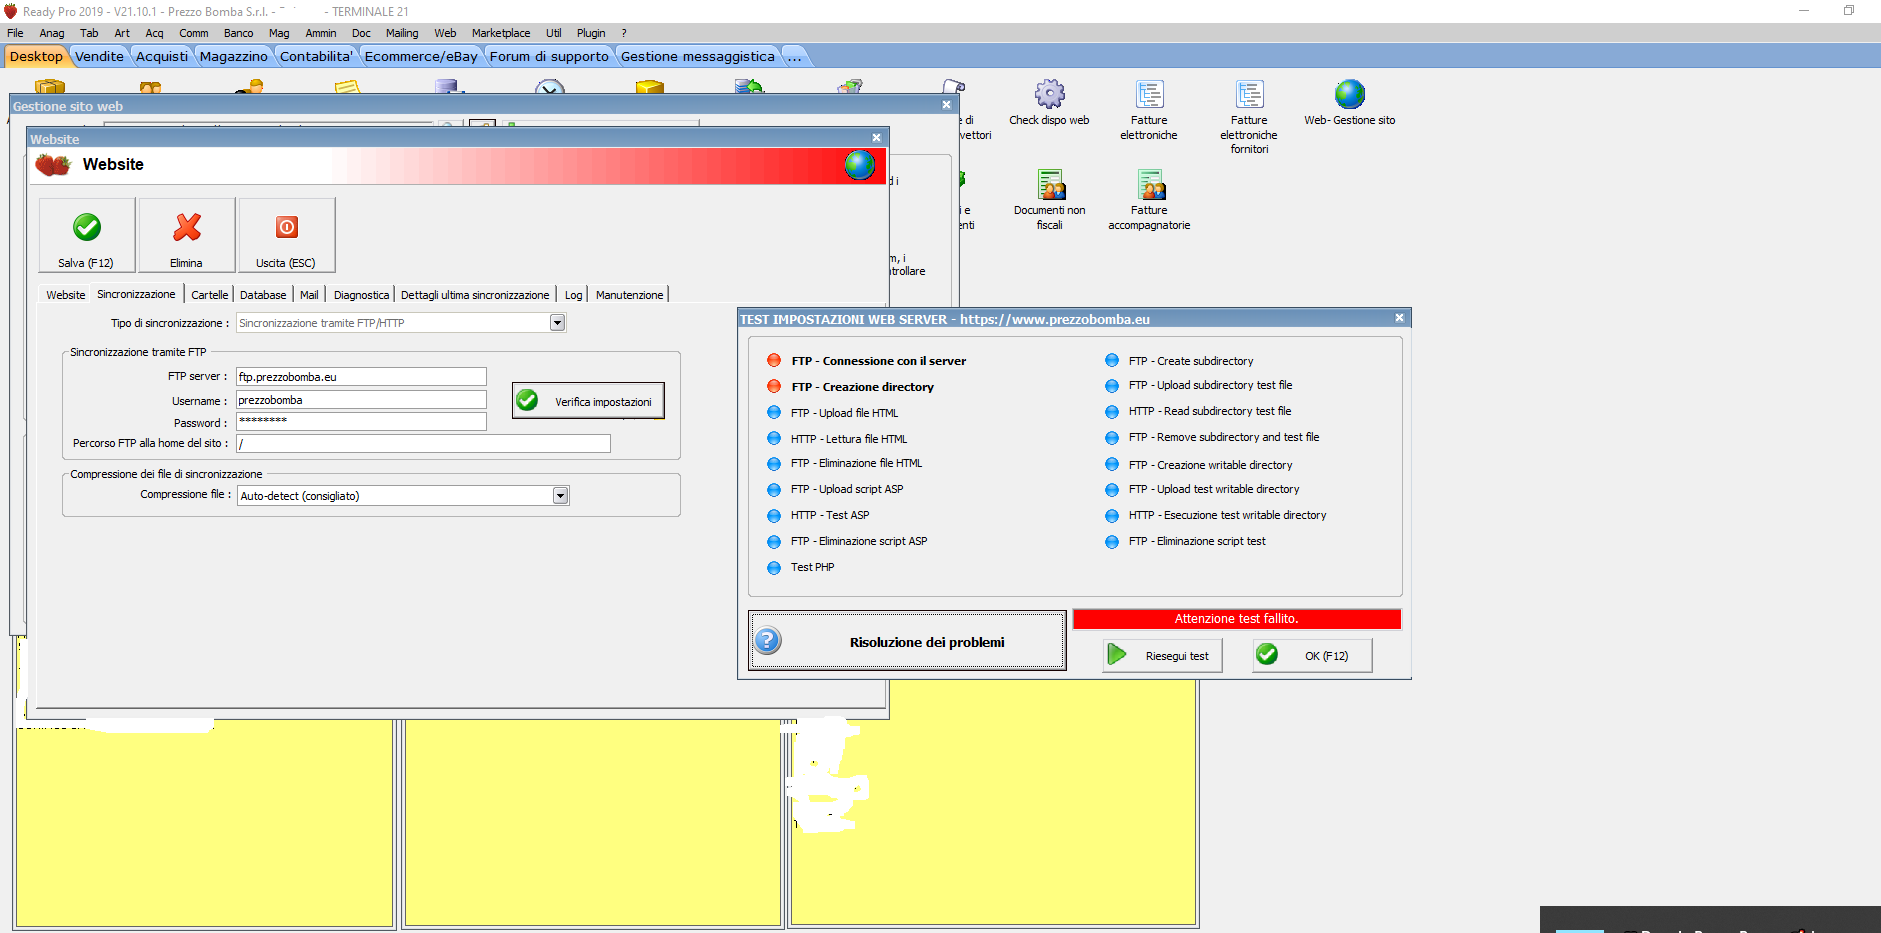Click red status icon for FTP Creazione directory
Image resolution: width=1881 pixels, height=933 pixels.
pos(774,387)
